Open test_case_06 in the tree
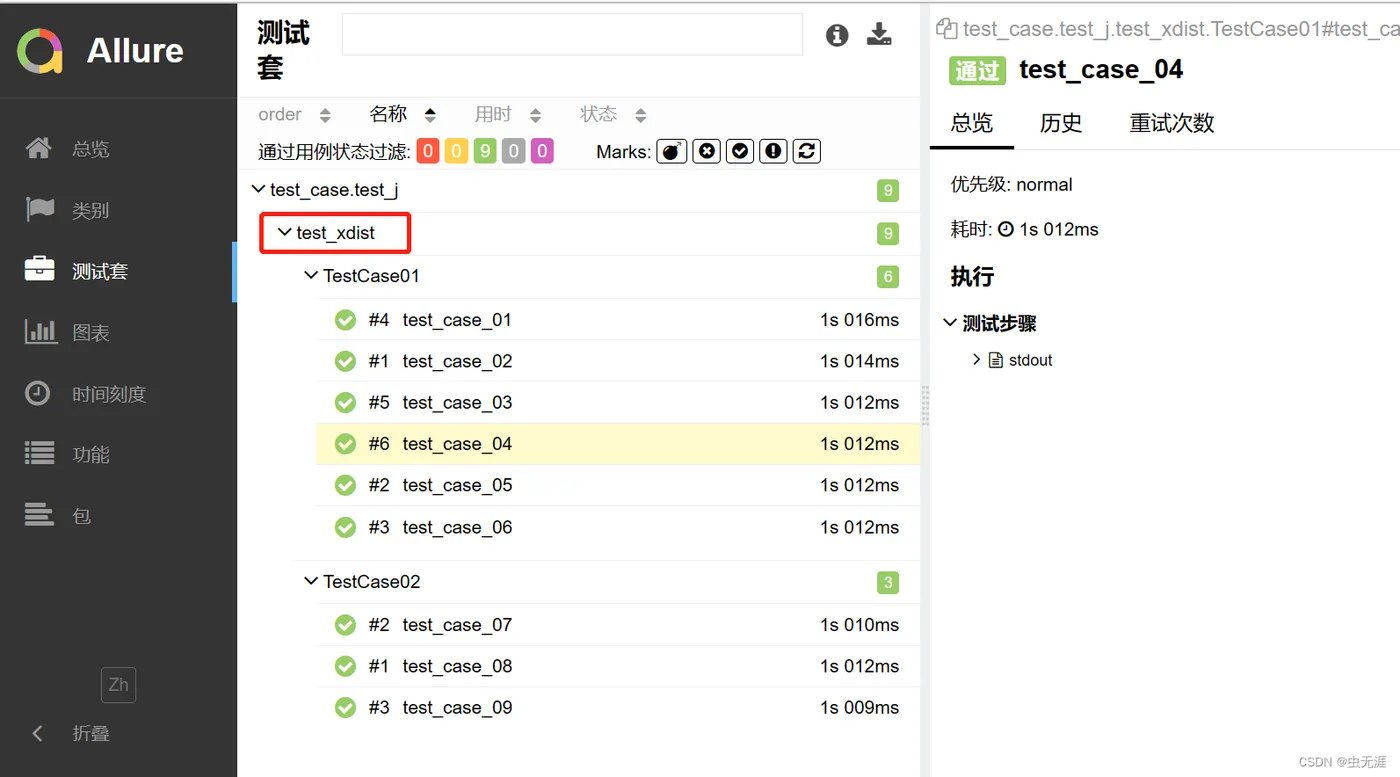 pyautogui.click(x=618, y=527)
